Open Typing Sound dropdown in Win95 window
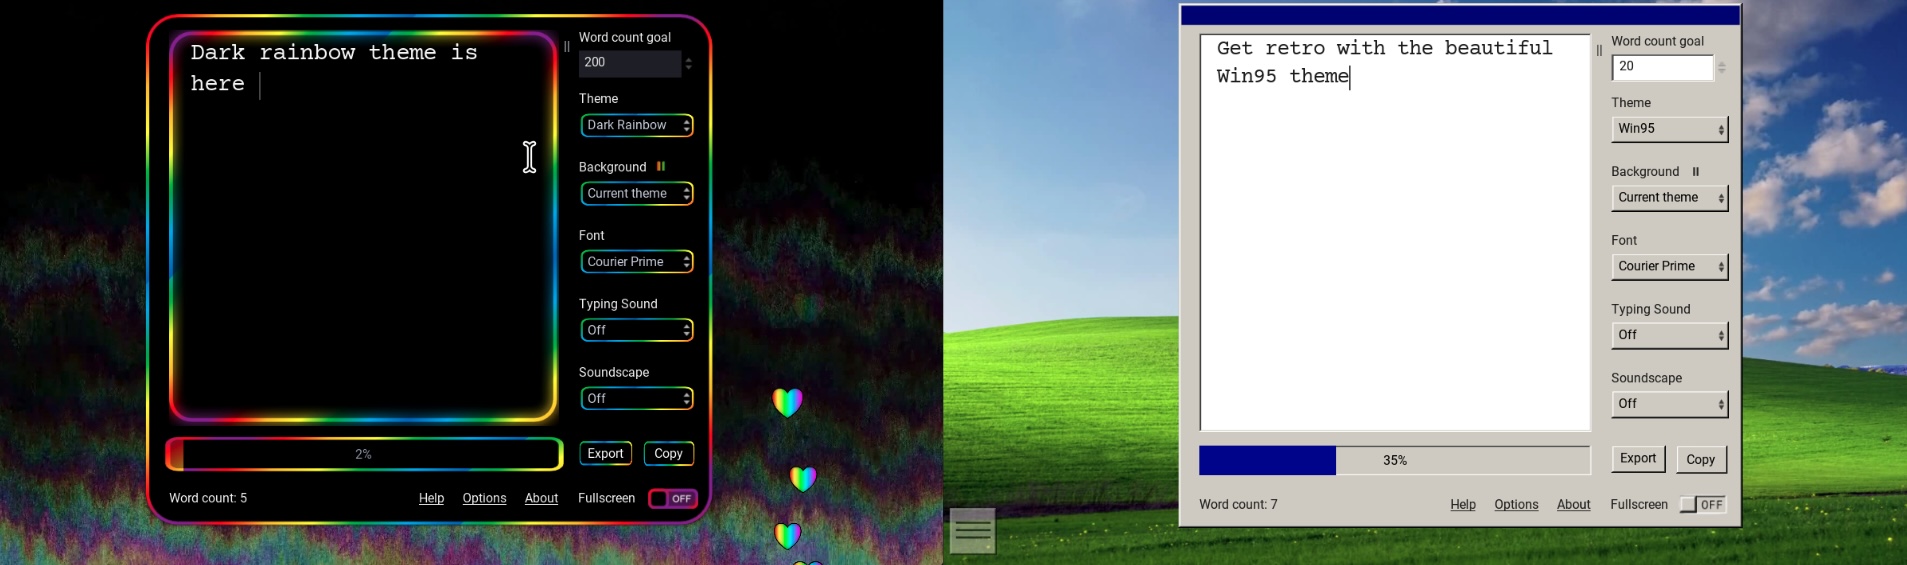 [1670, 335]
